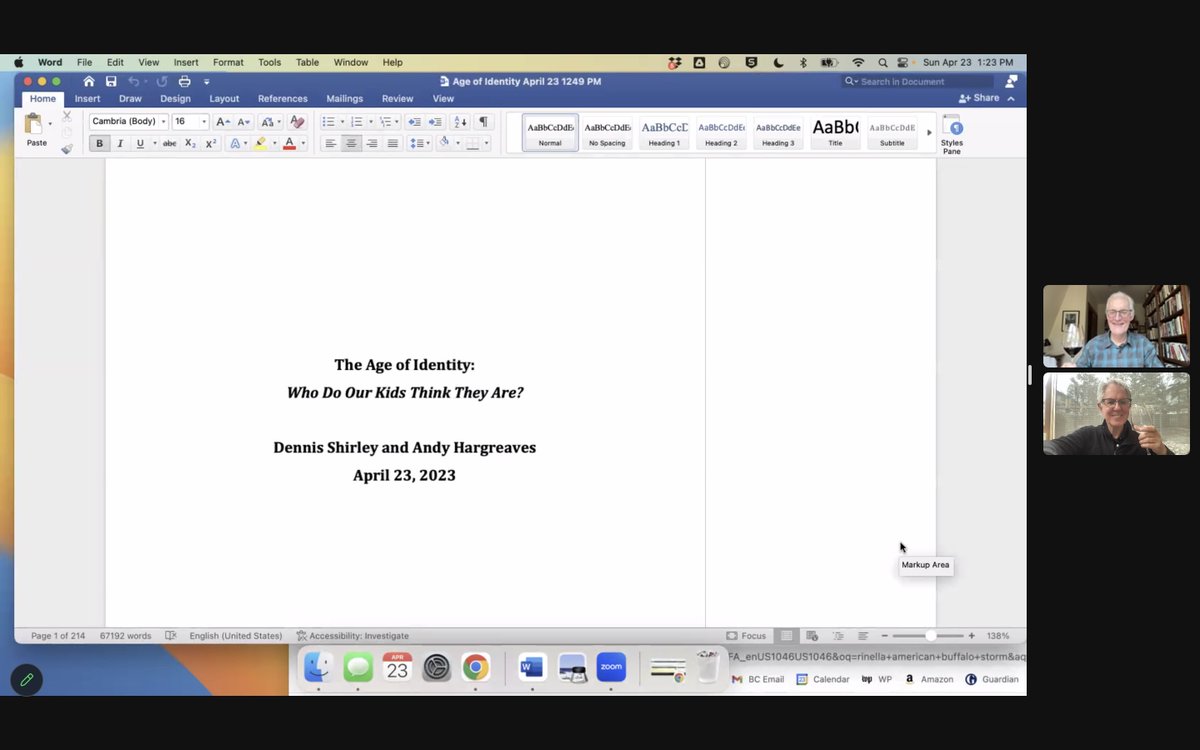Toggle center alignment
Image resolution: width=1200 pixels, height=750 pixels.
tap(351, 143)
